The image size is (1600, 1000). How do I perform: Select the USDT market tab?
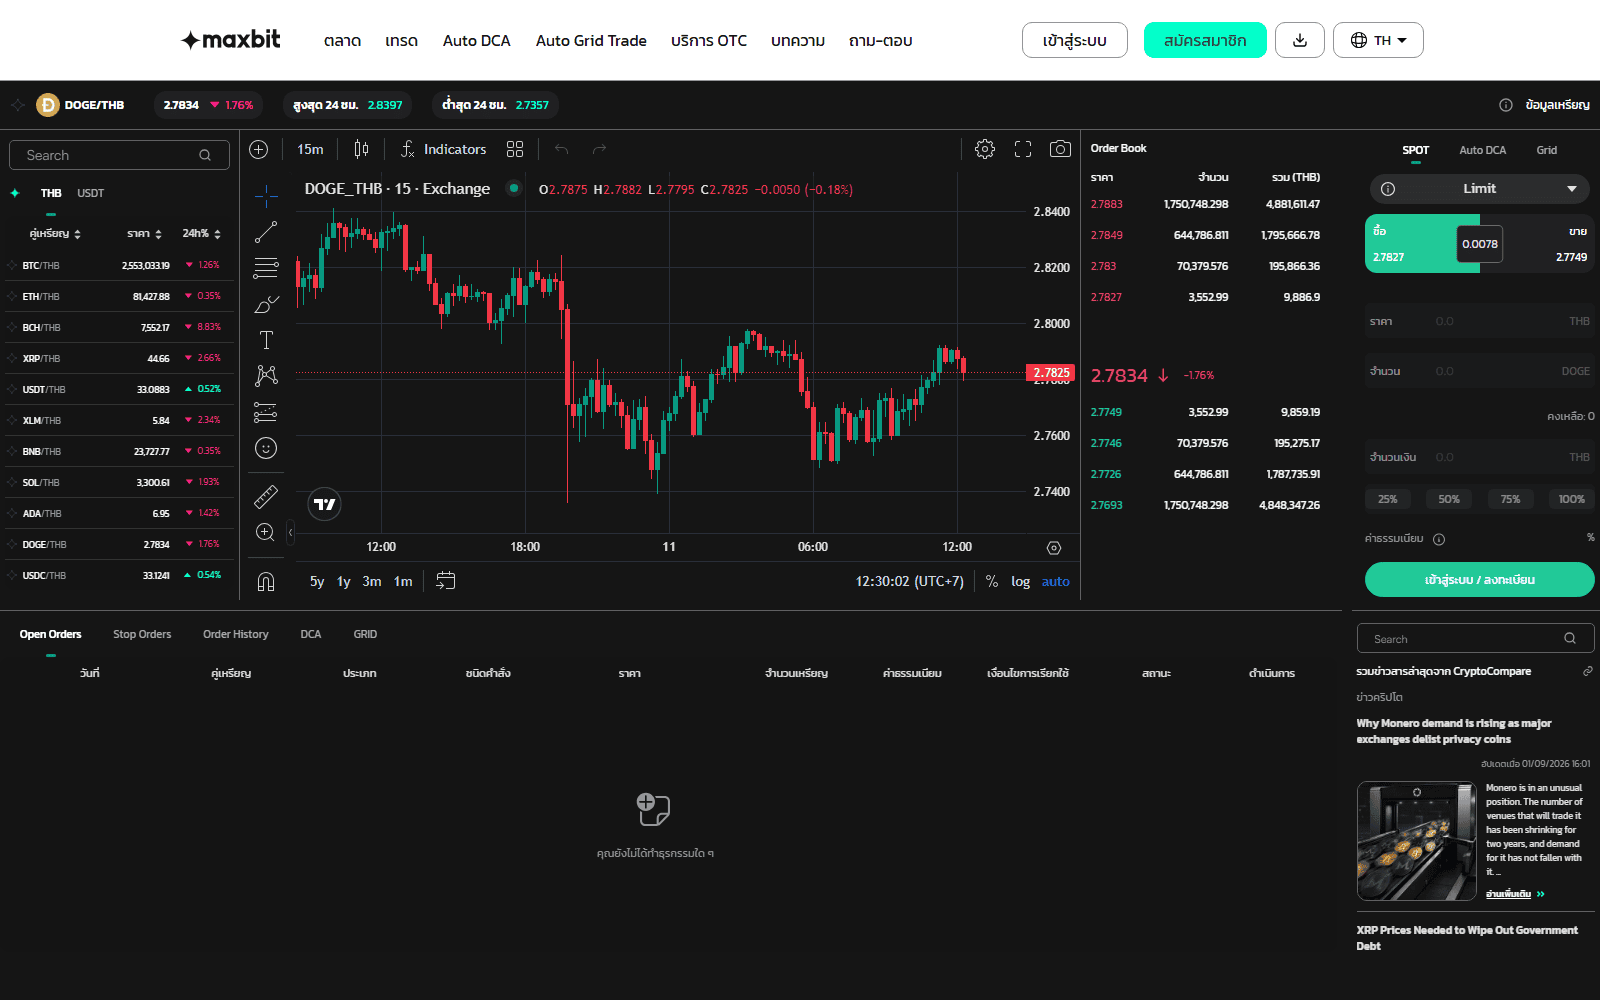(90, 193)
